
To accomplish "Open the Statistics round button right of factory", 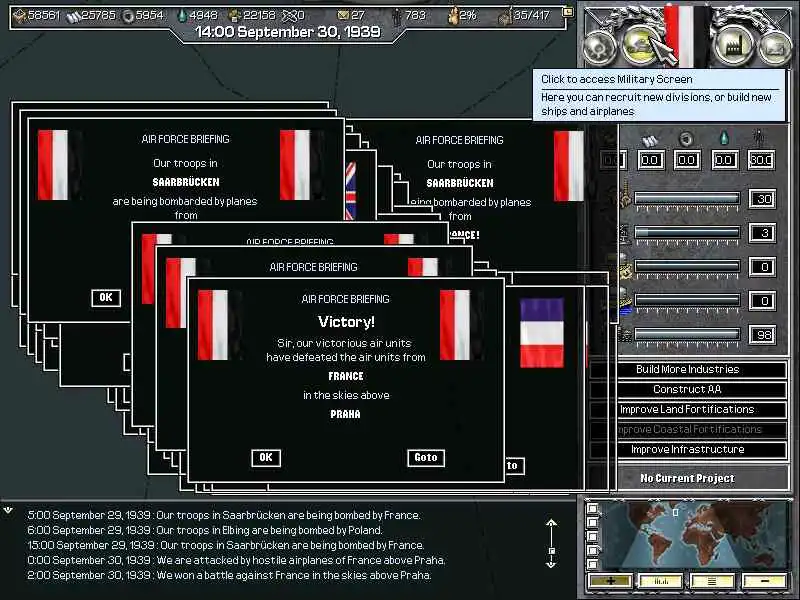I will (x=775, y=48).
